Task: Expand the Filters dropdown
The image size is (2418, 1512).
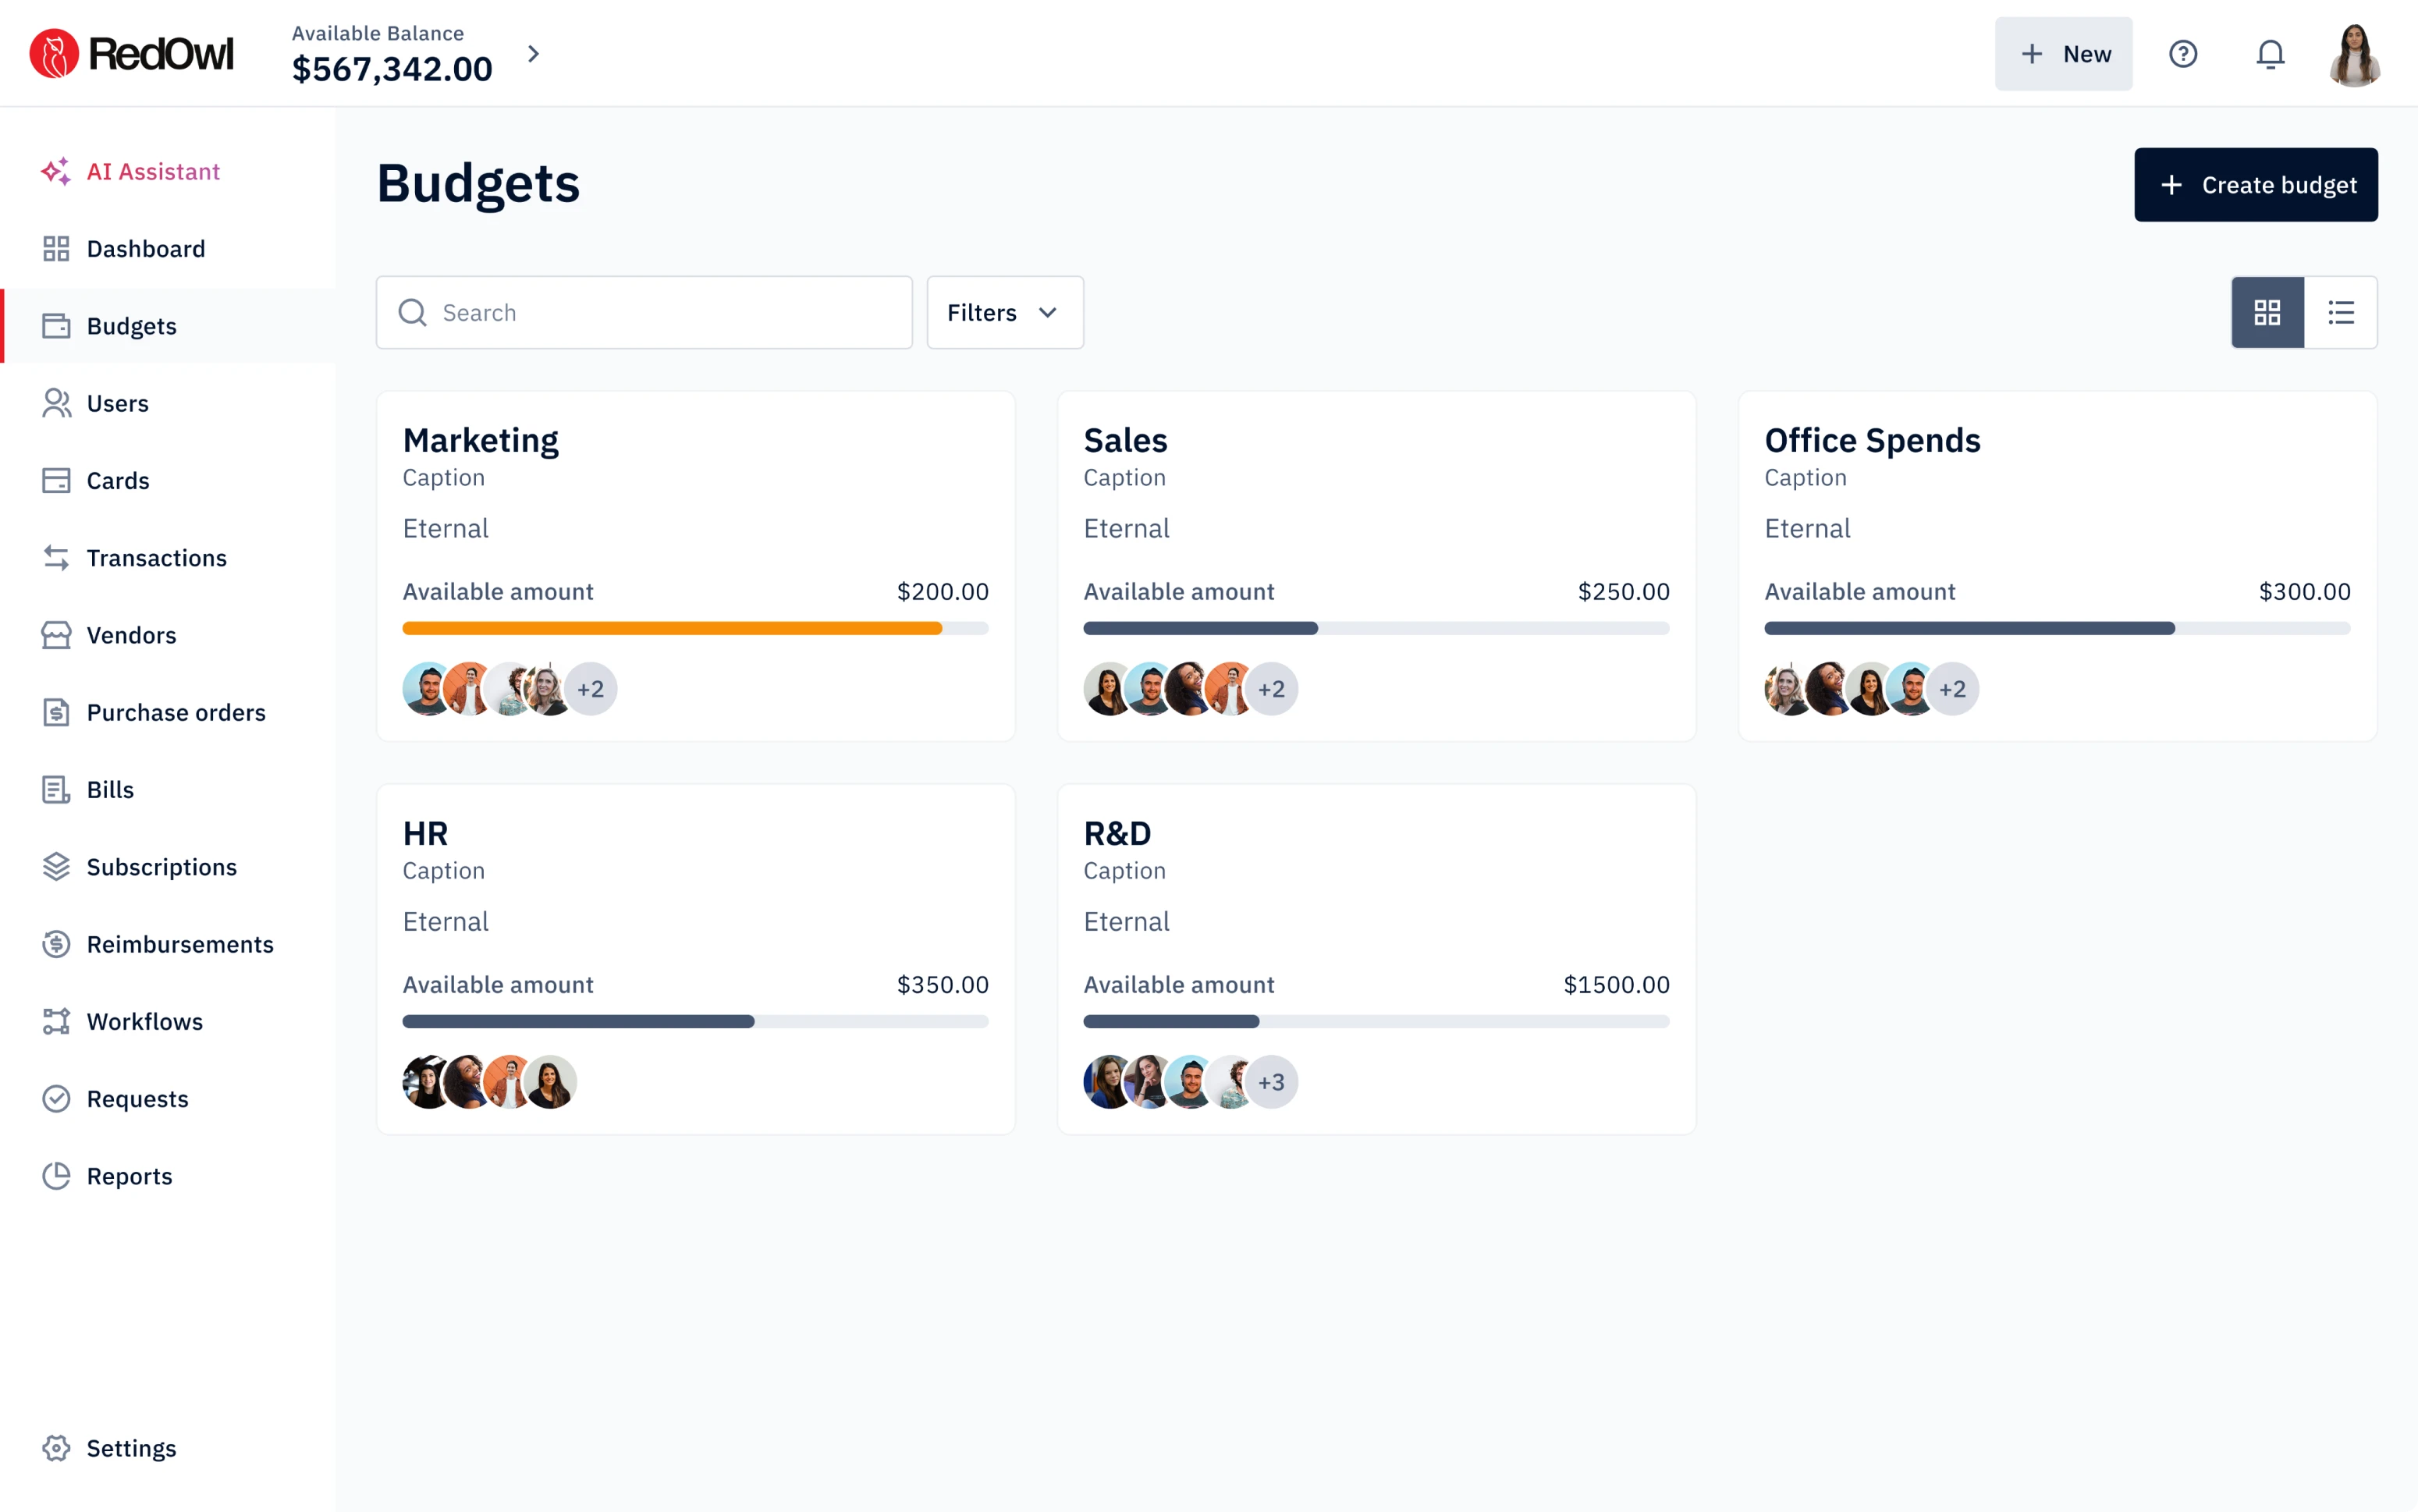Action: click(x=1004, y=313)
